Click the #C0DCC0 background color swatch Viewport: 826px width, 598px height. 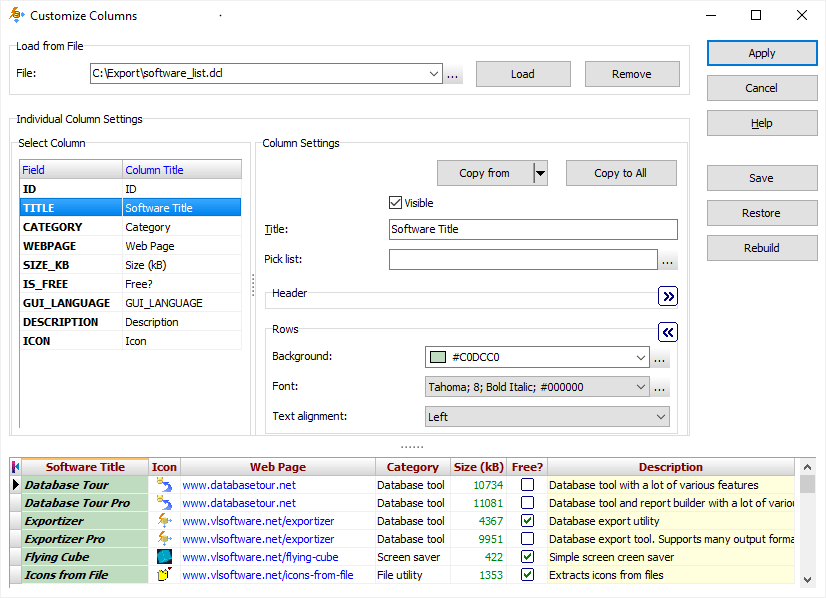pyautogui.click(x=437, y=357)
